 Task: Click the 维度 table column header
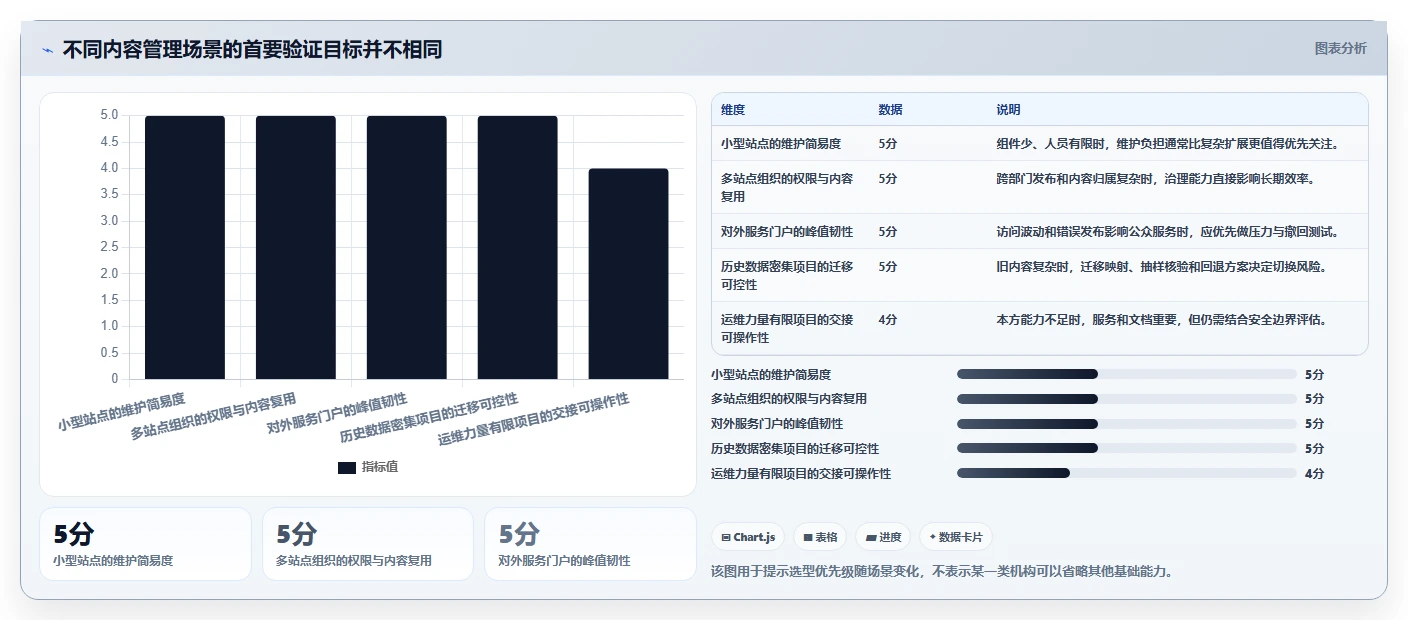[733, 110]
